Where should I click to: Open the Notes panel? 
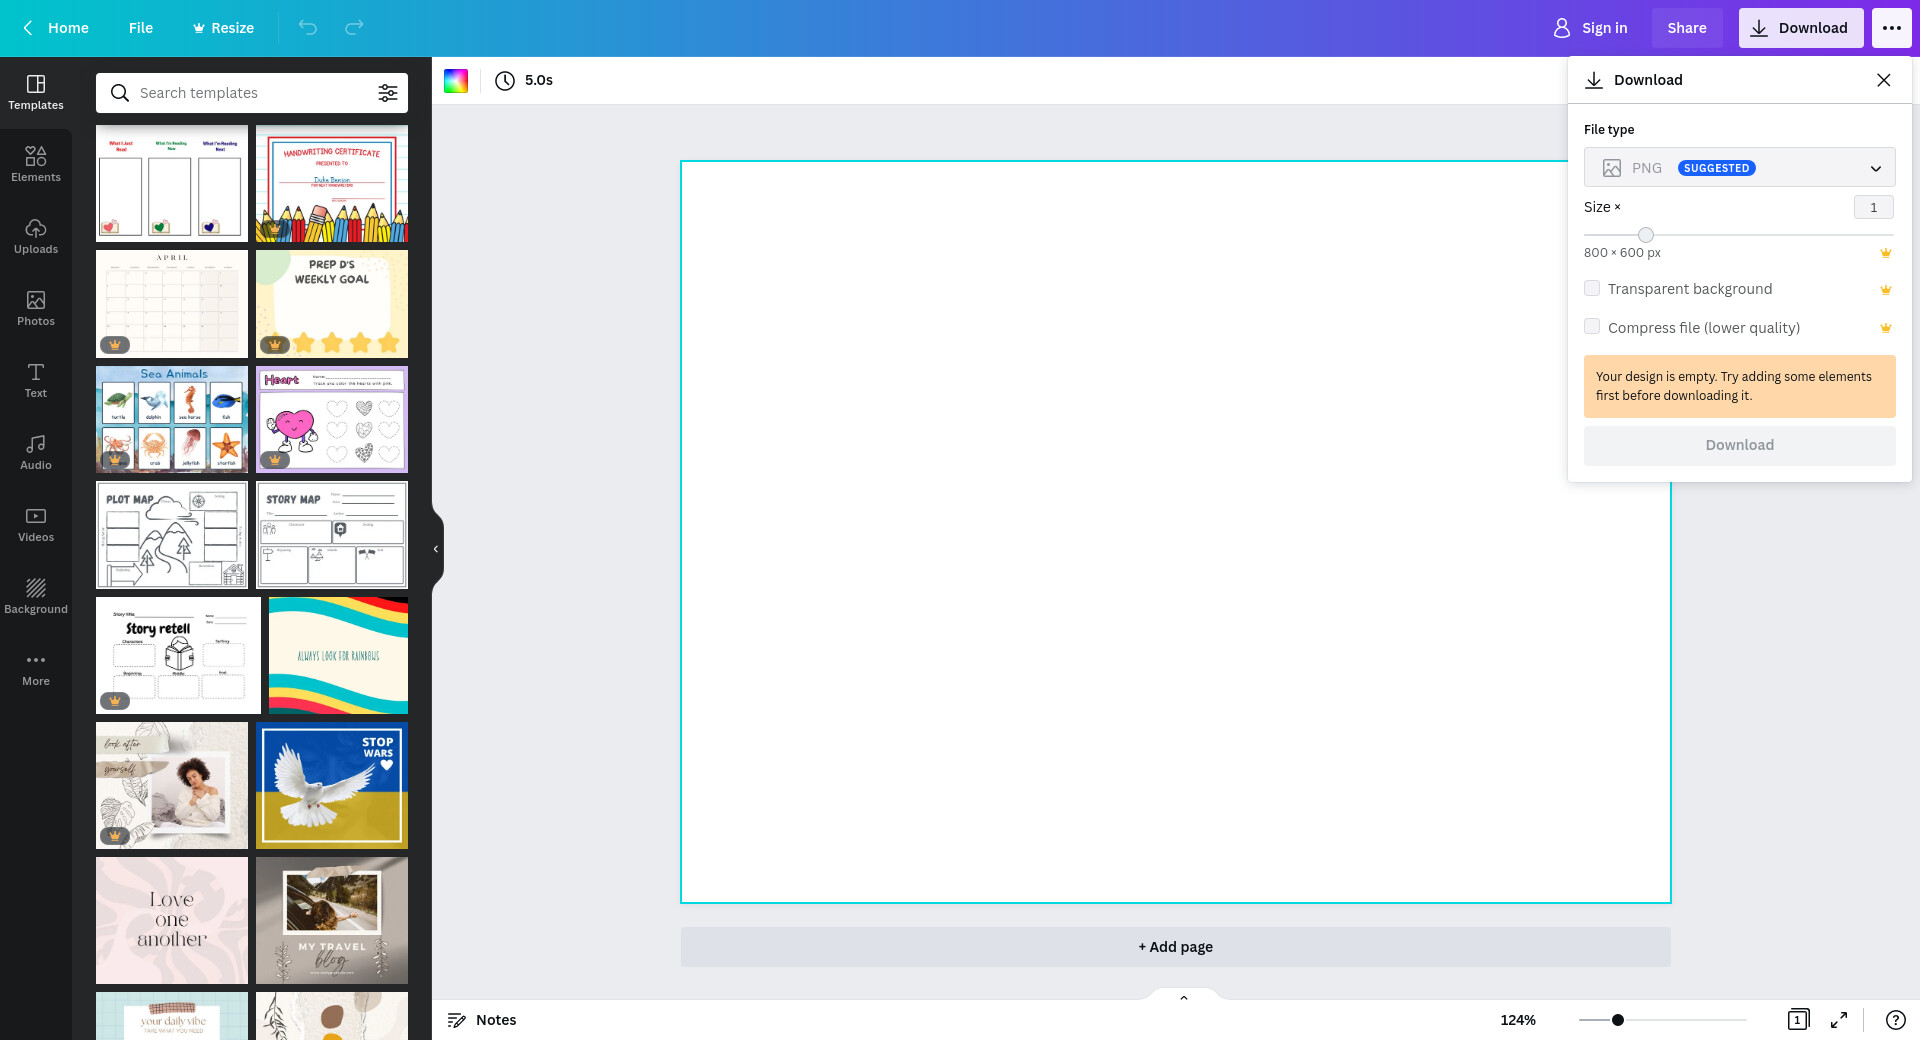pos(482,1020)
